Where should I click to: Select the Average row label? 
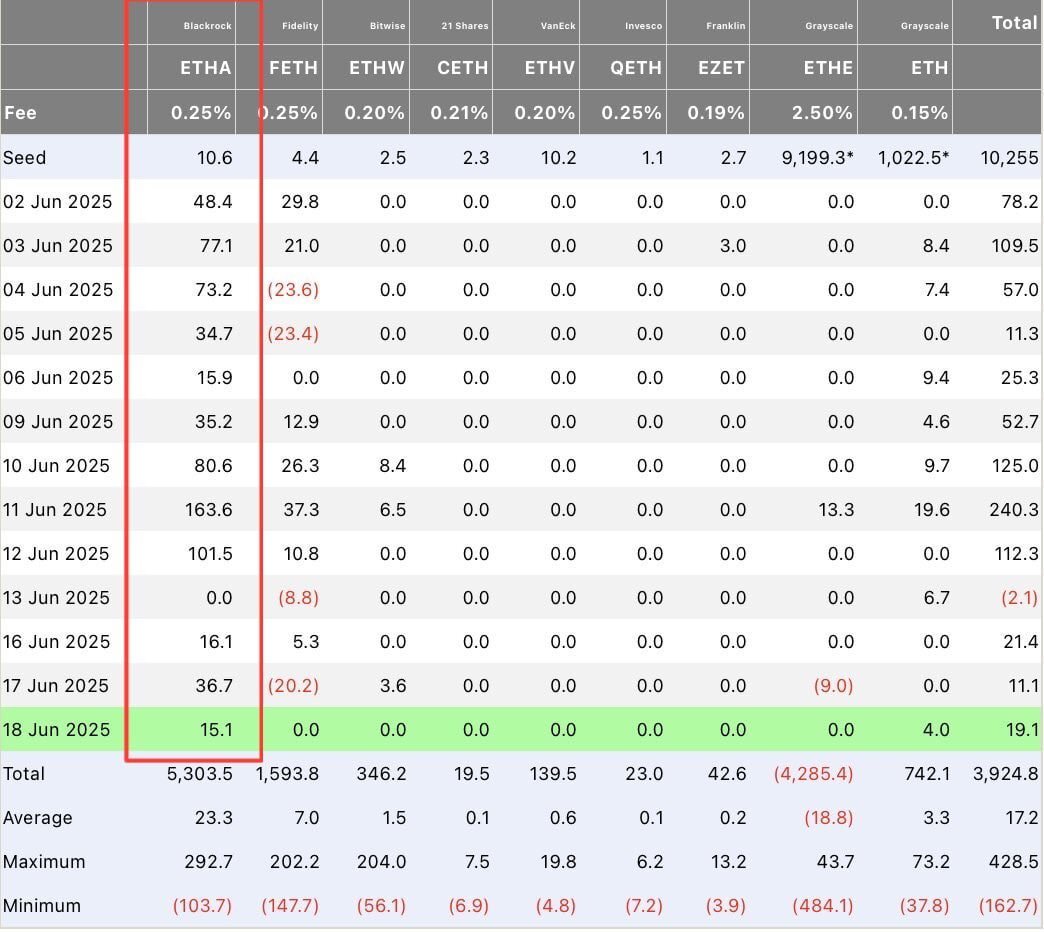37,817
